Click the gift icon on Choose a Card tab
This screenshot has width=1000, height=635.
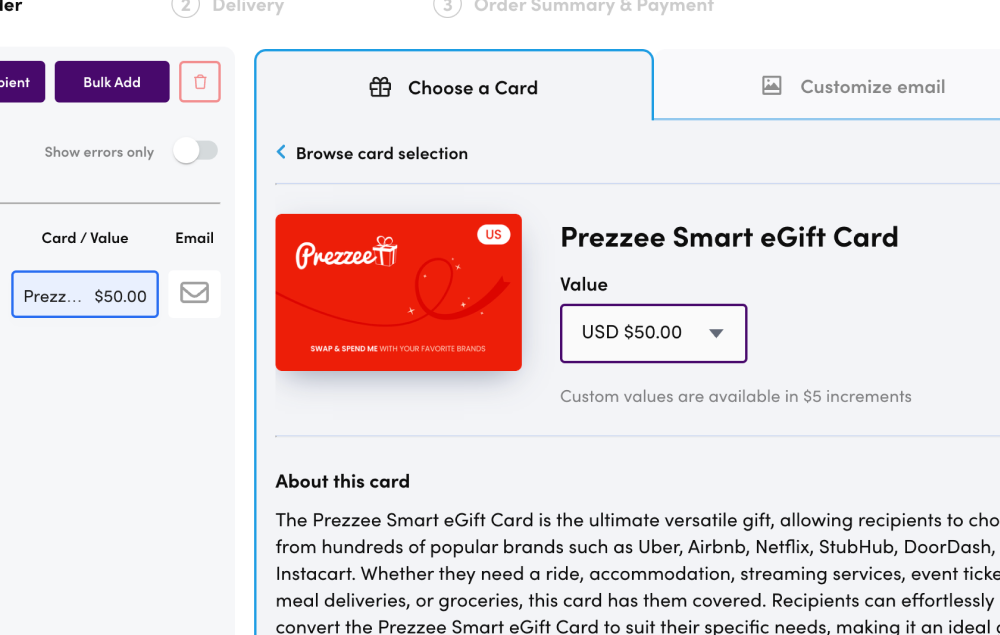pos(381,87)
